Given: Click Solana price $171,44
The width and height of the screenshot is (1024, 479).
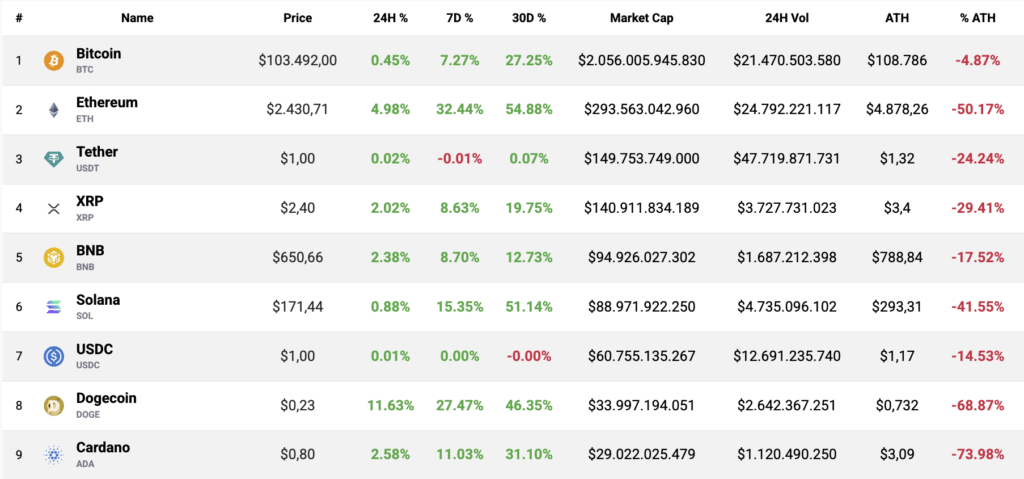Looking at the screenshot, I should pos(298,306).
